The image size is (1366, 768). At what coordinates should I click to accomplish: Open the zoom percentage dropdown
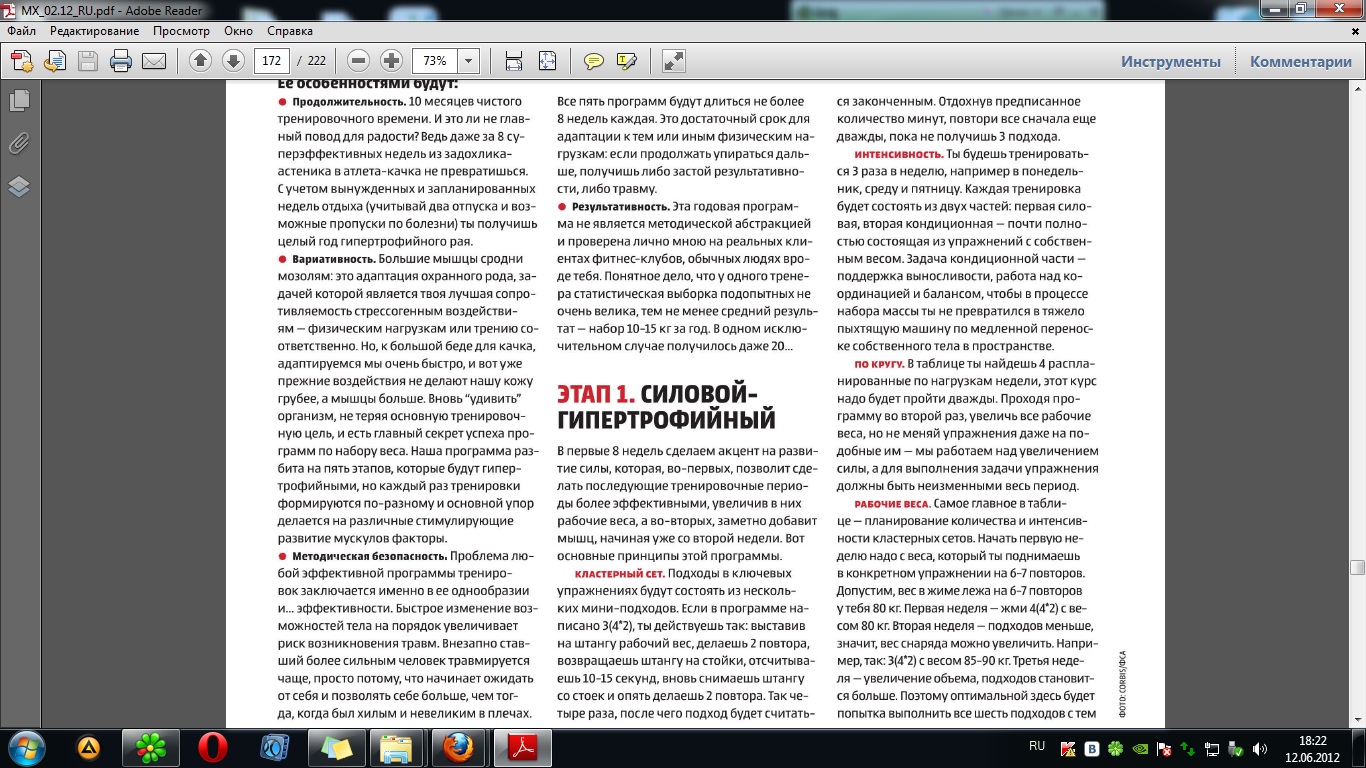coord(469,61)
